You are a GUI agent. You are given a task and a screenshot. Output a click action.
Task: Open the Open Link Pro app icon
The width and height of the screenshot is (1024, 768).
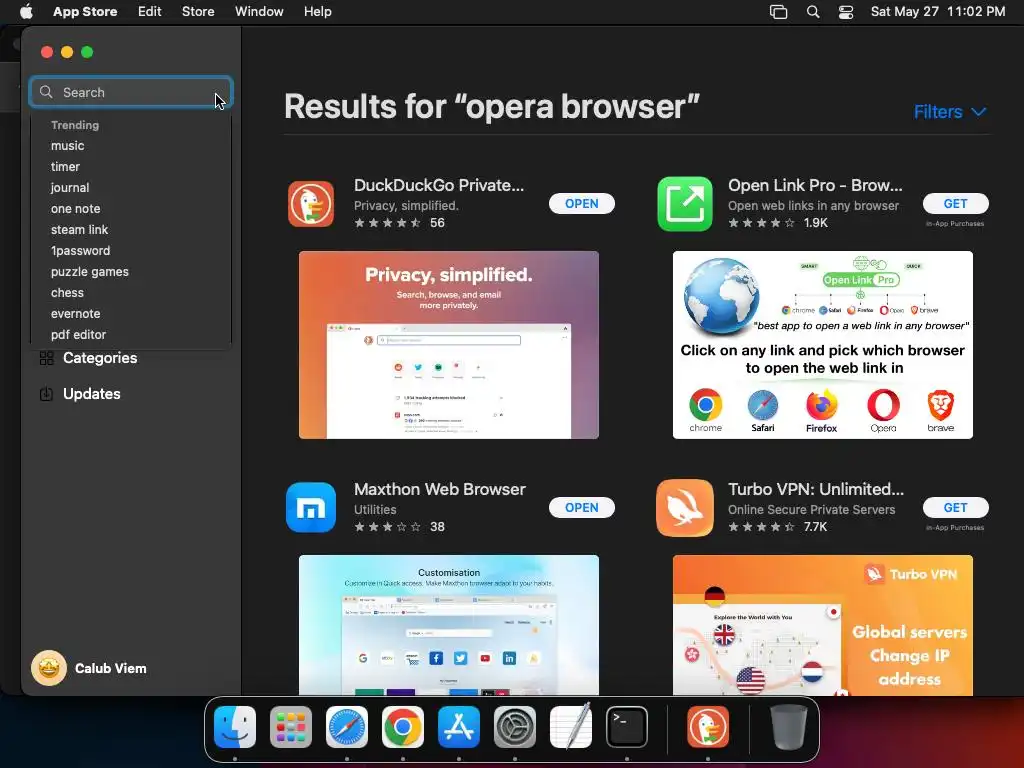(684, 204)
